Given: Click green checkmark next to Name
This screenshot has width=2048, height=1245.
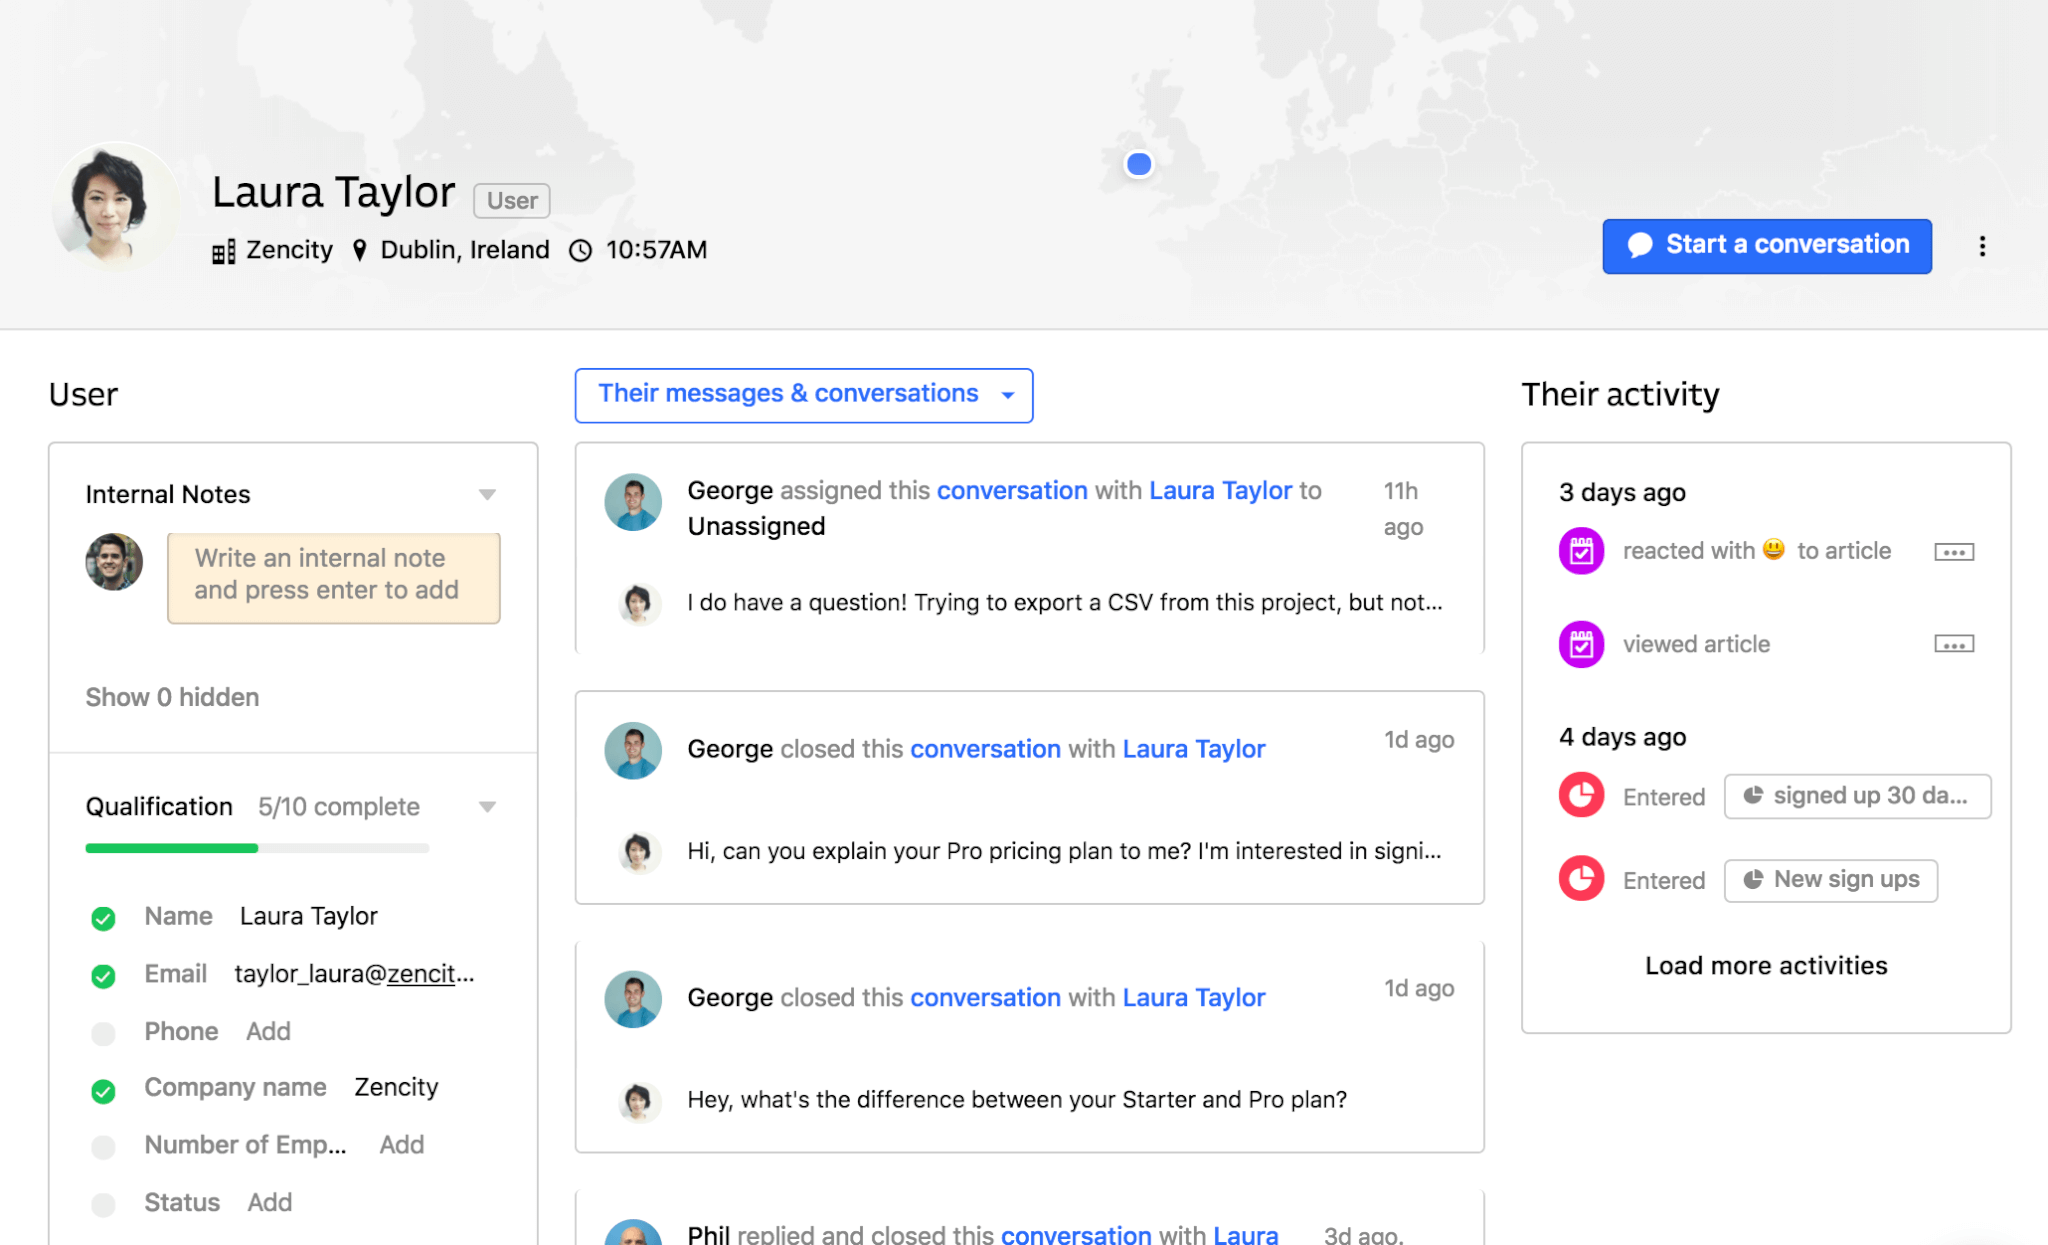Looking at the screenshot, I should tap(103, 918).
